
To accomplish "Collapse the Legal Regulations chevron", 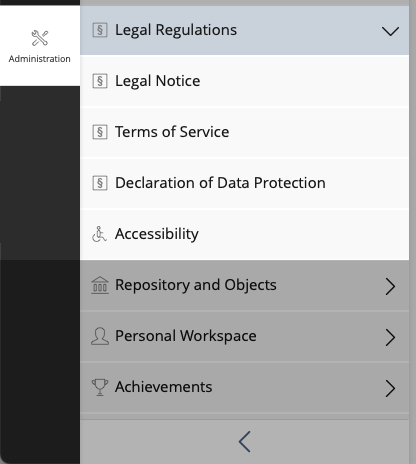I will point(390,31).
